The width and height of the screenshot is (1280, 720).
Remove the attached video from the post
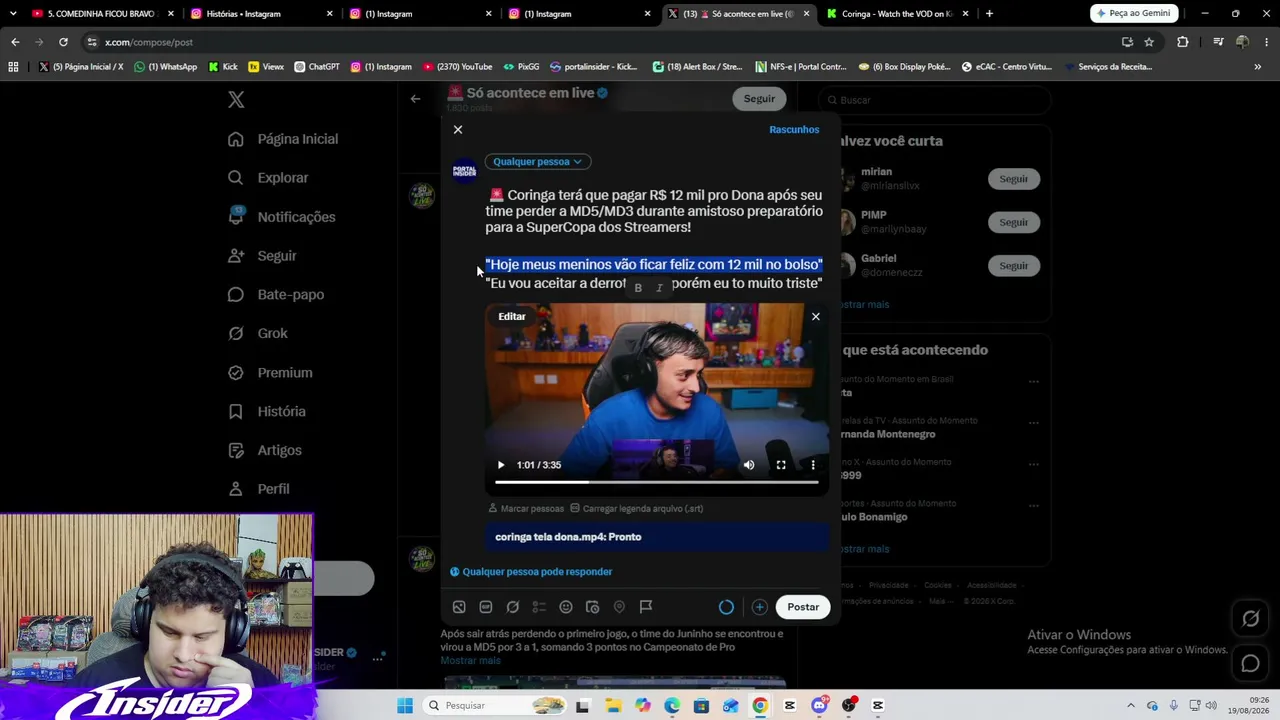pyautogui.click(x=816, y=317)
